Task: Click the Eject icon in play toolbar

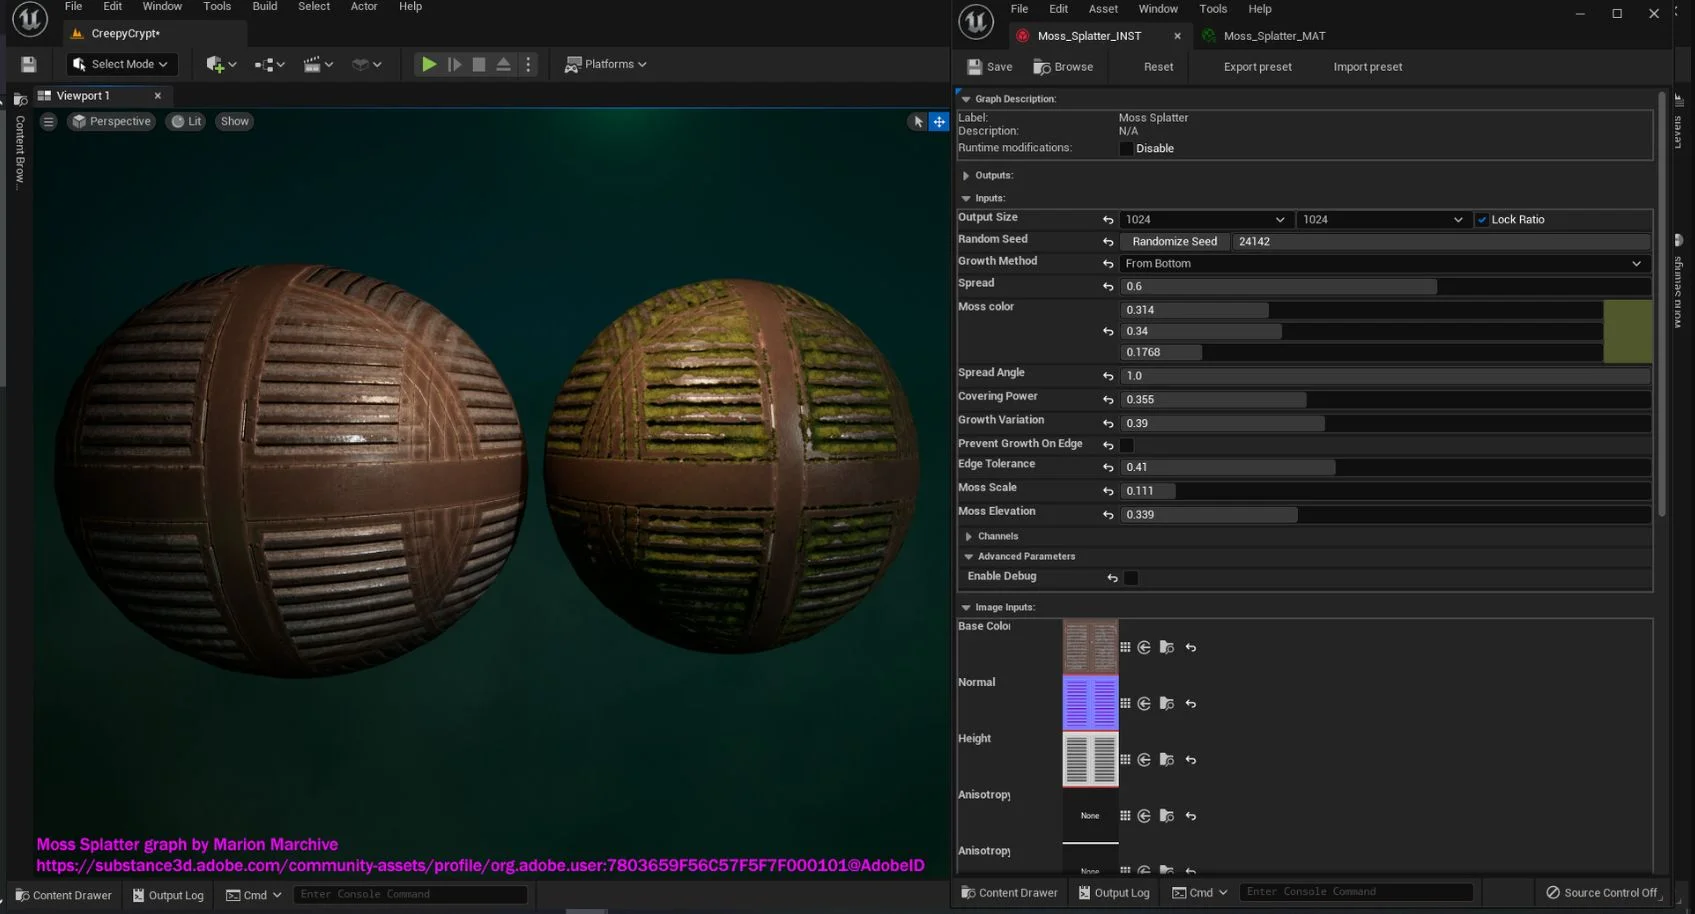Action: click(504, 64)
